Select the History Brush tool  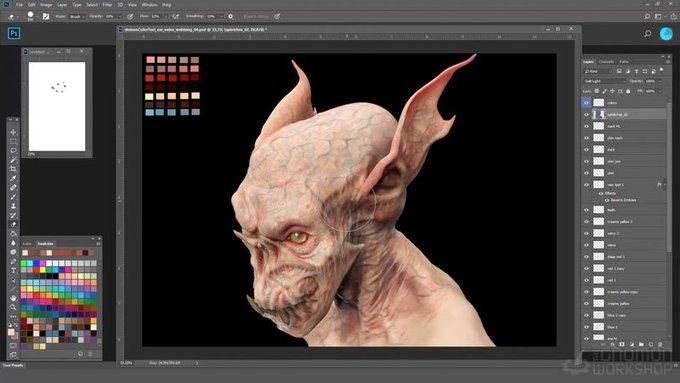pos(13,215)
